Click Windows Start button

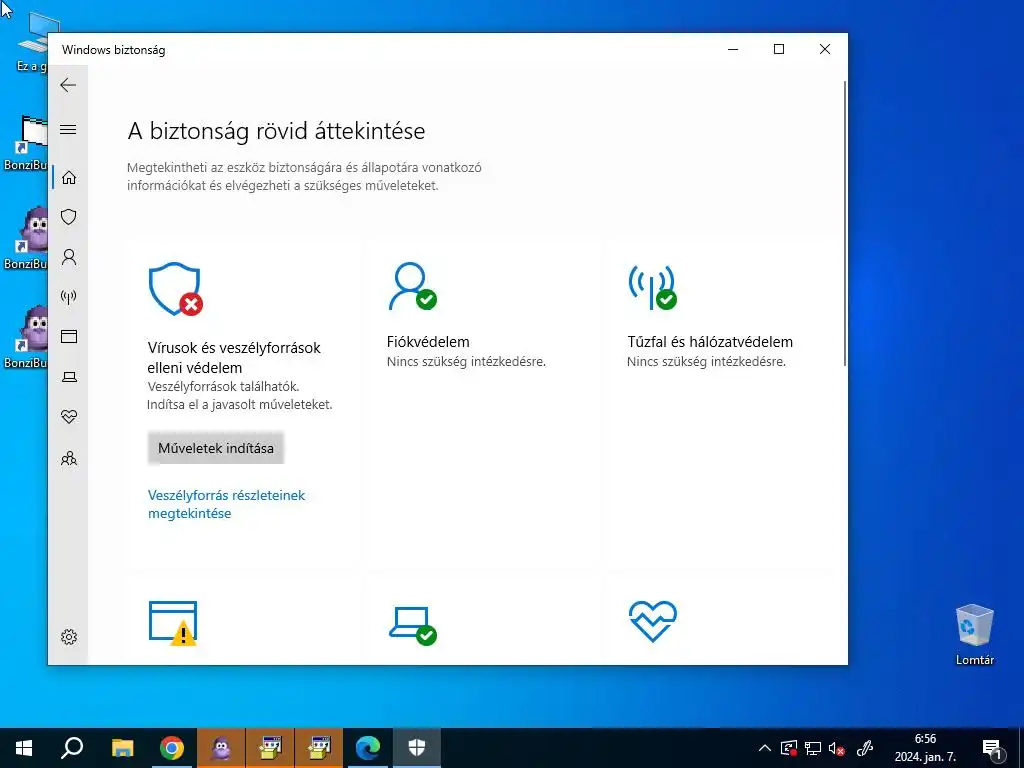pyautogui.click(x=24, y=748)
